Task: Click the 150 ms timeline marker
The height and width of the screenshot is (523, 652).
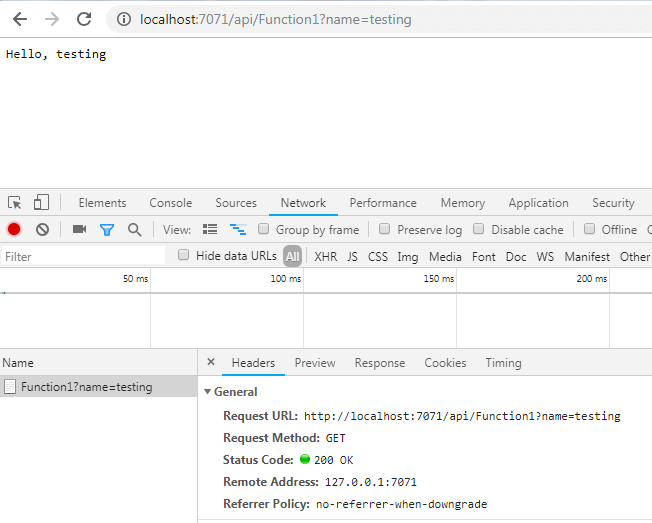Action: (x=439, y=279)
